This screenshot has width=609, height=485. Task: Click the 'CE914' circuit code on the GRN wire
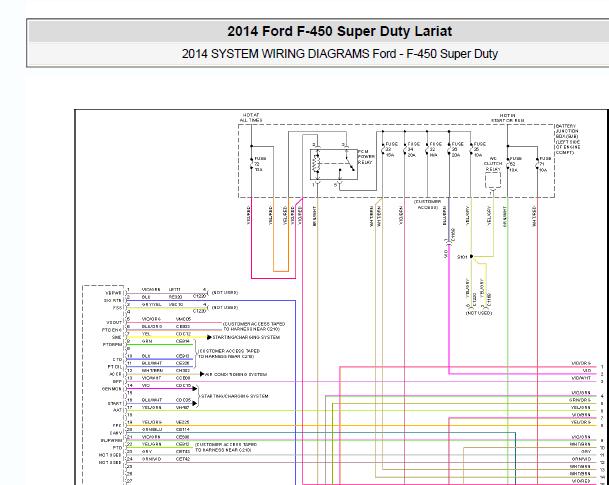click(x=183, y=341)
